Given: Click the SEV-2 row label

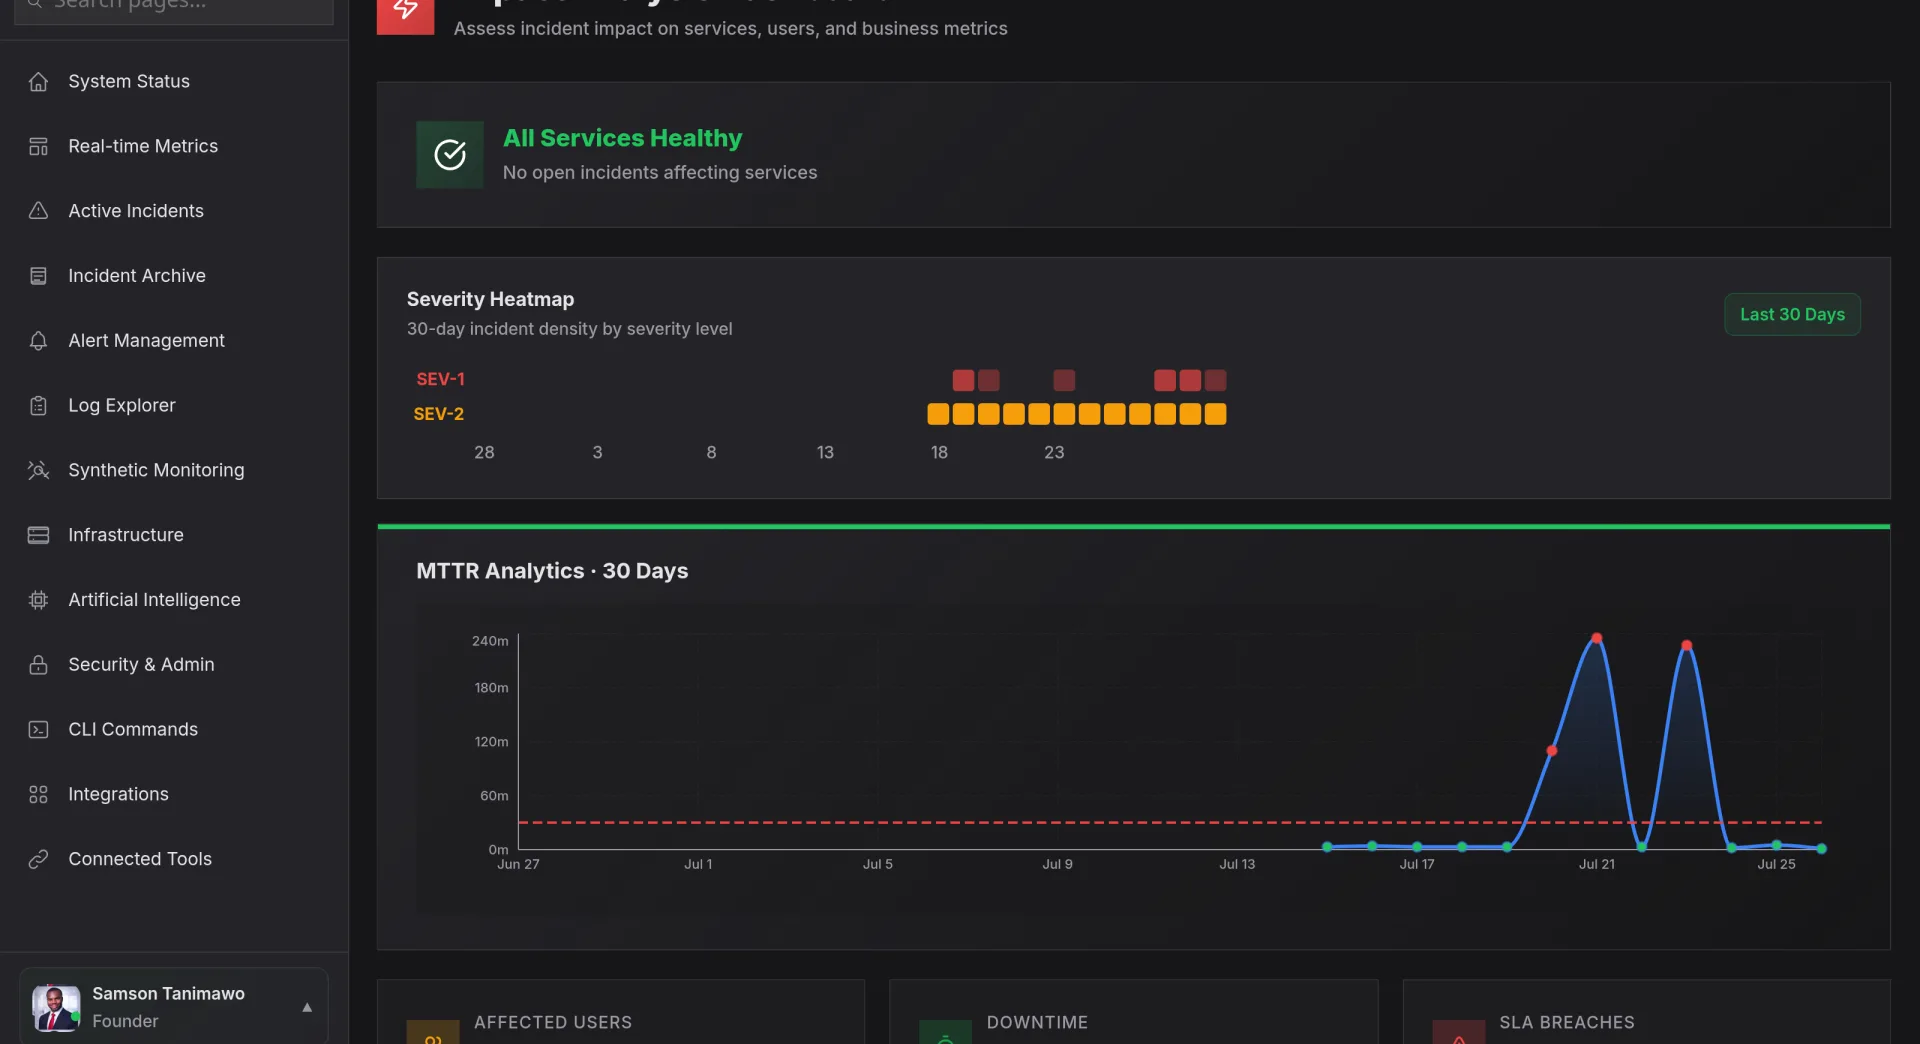Looking at the screenshot, I should [x=438, y=414].
